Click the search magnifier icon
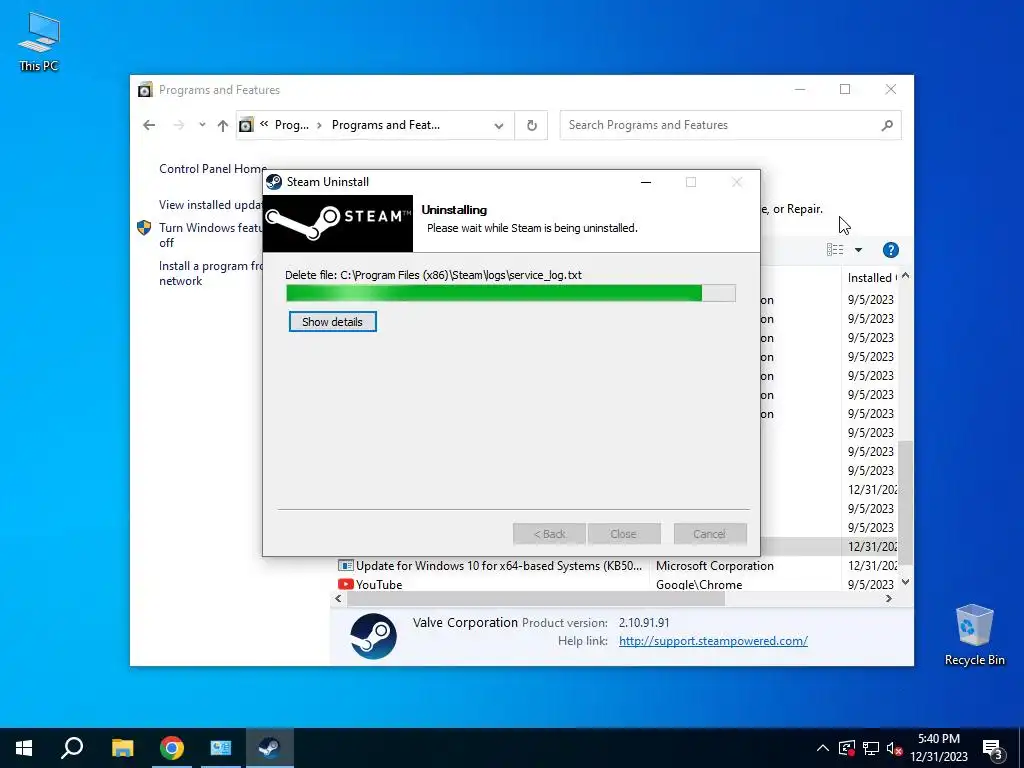This screenshot has height=768, width=1024. coord(887,125)
